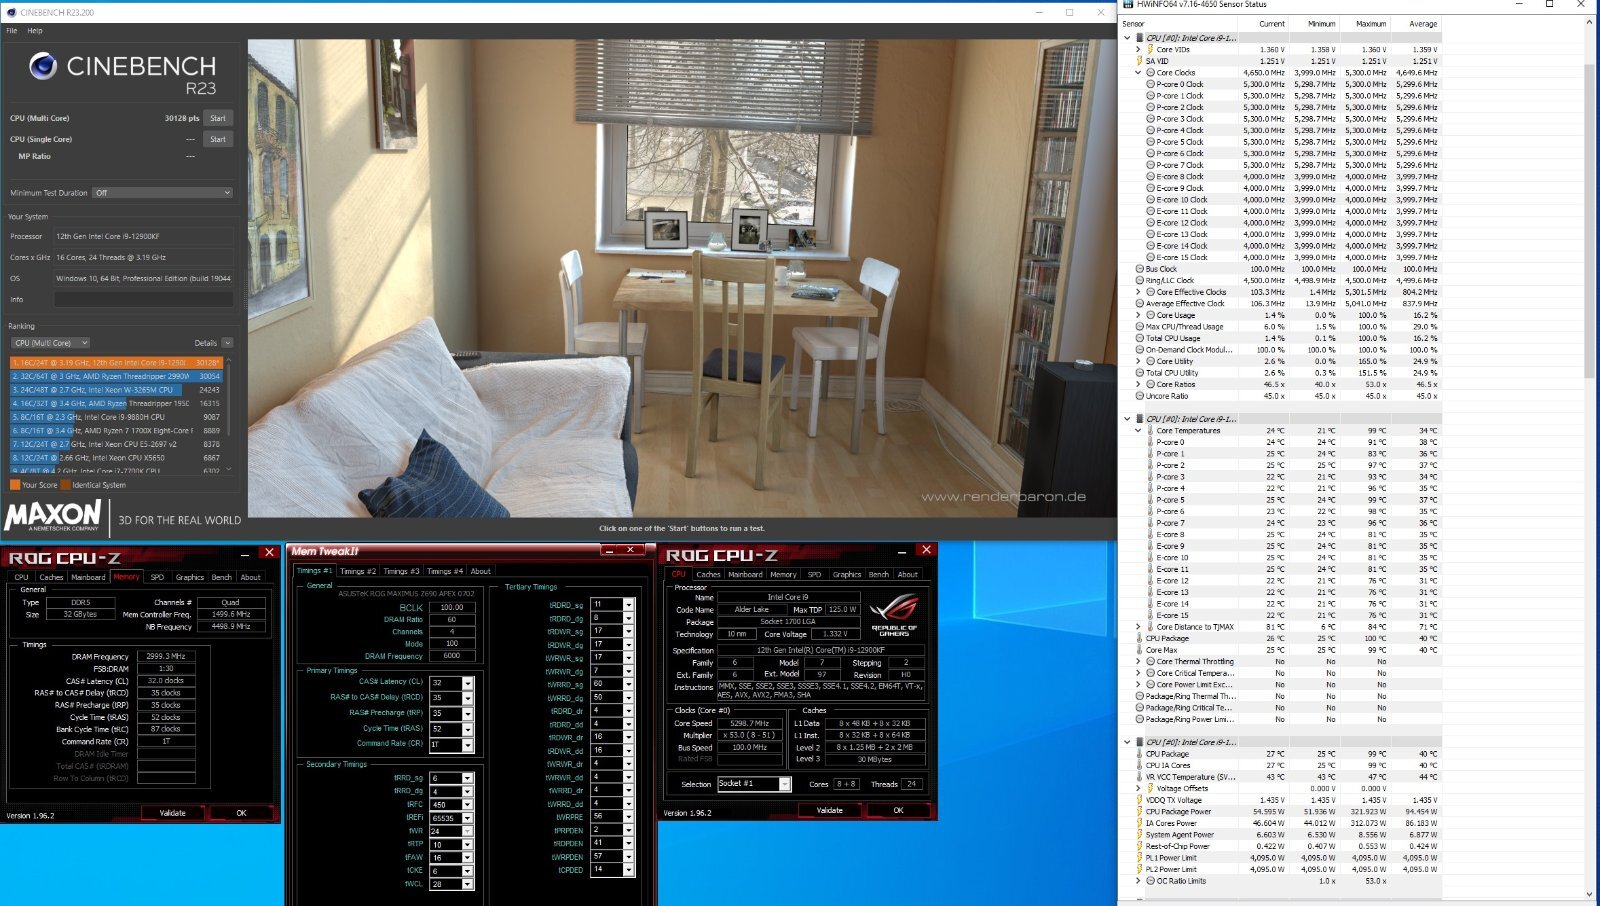The height and width of the screenshot is (906, 1600).
Task: Open the tREFI dropdown in Mem TweakIt
Action: tap(467, 818)
